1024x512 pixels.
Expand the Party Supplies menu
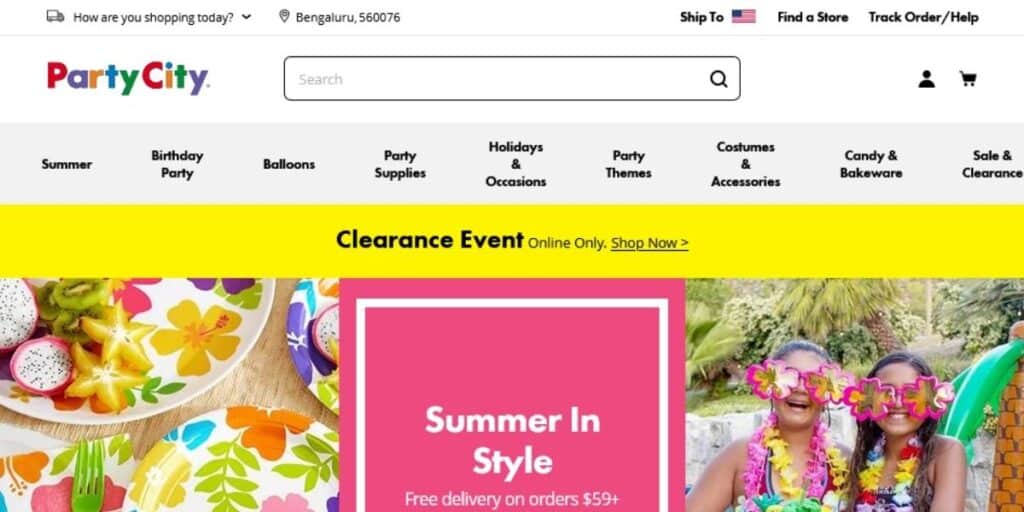[400, 164]
